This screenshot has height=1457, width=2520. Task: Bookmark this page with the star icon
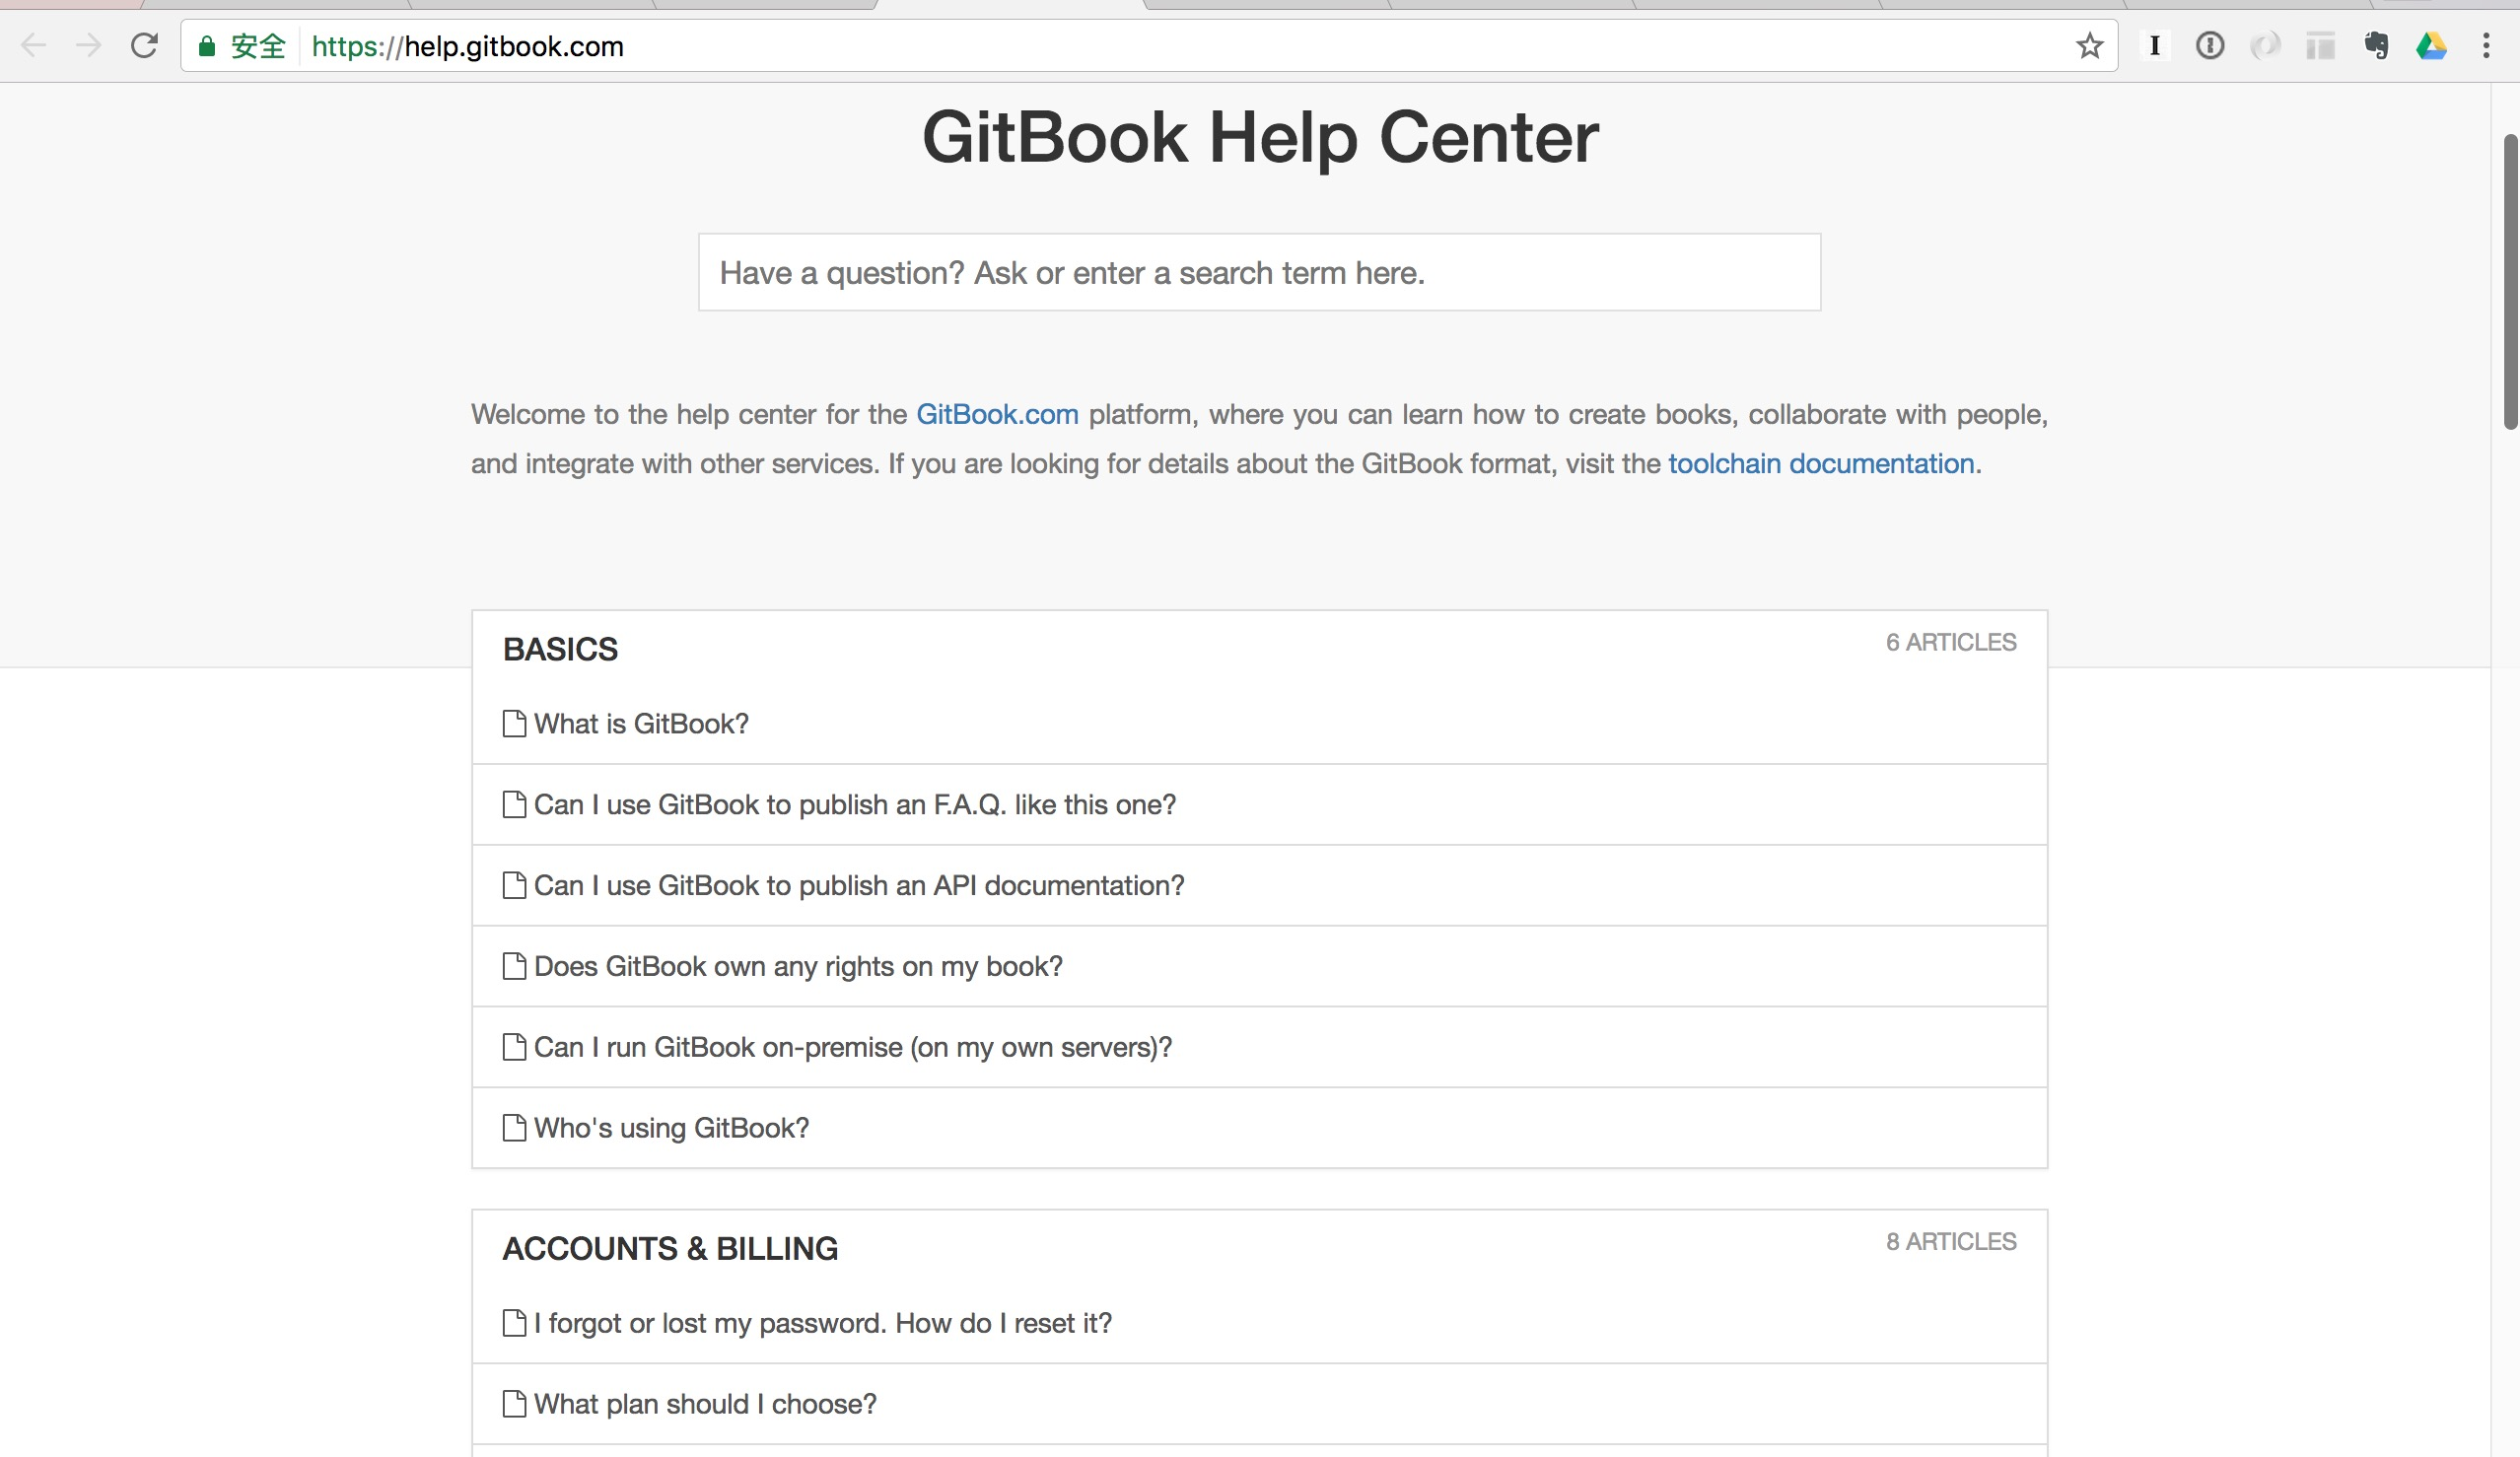(2089, 46)
